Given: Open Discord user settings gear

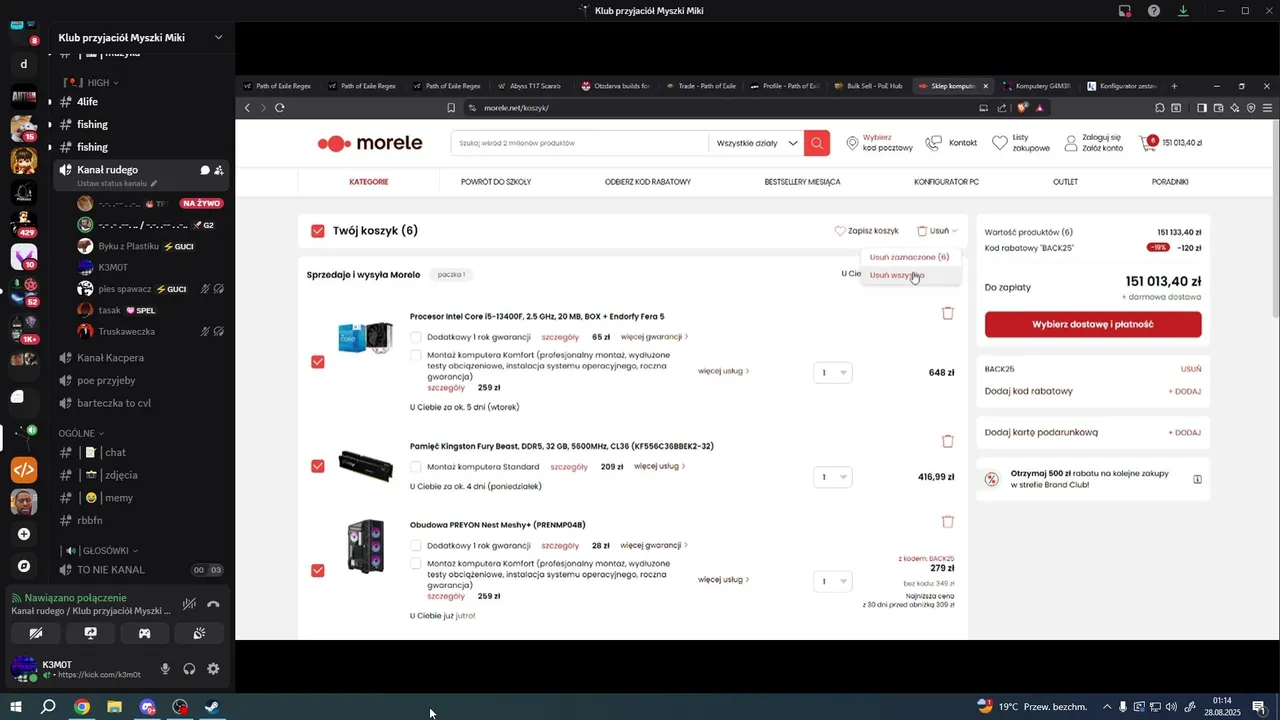Looking at the screenshot, I should click(x=213, y=669).
